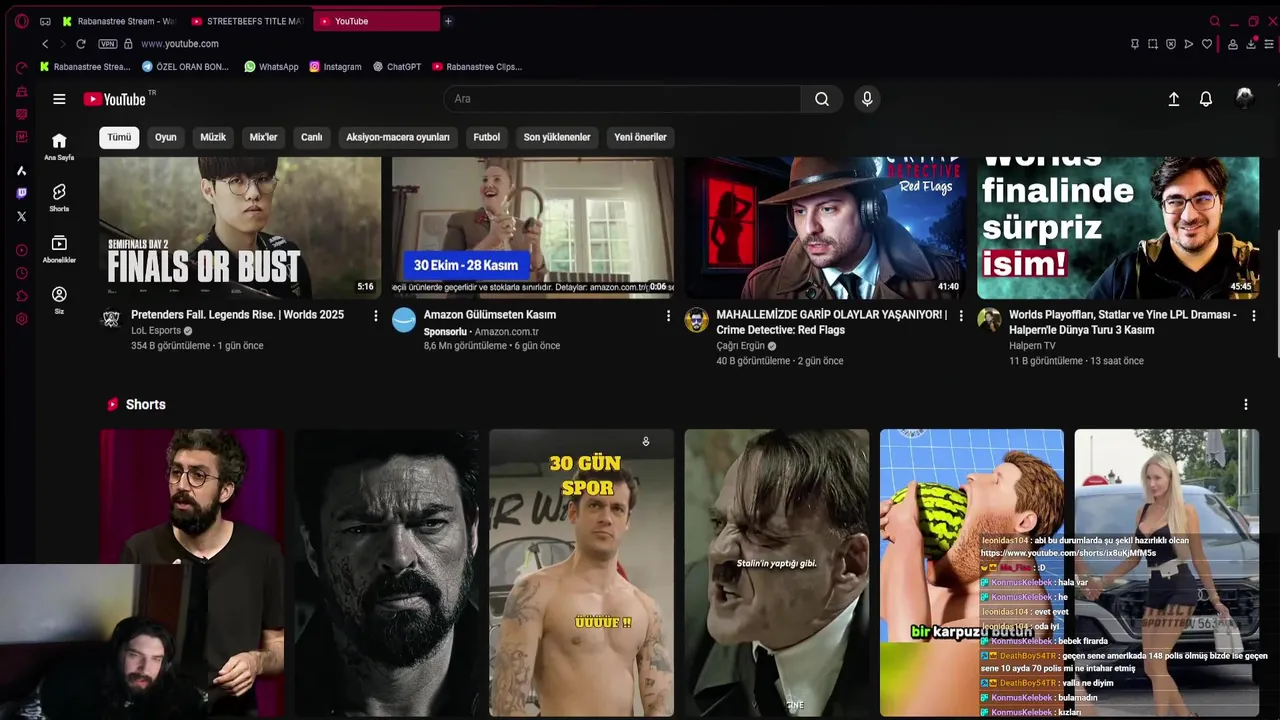Open Twitch in the Opera sidebar
1280x720 pixels.
coord(22,193)
